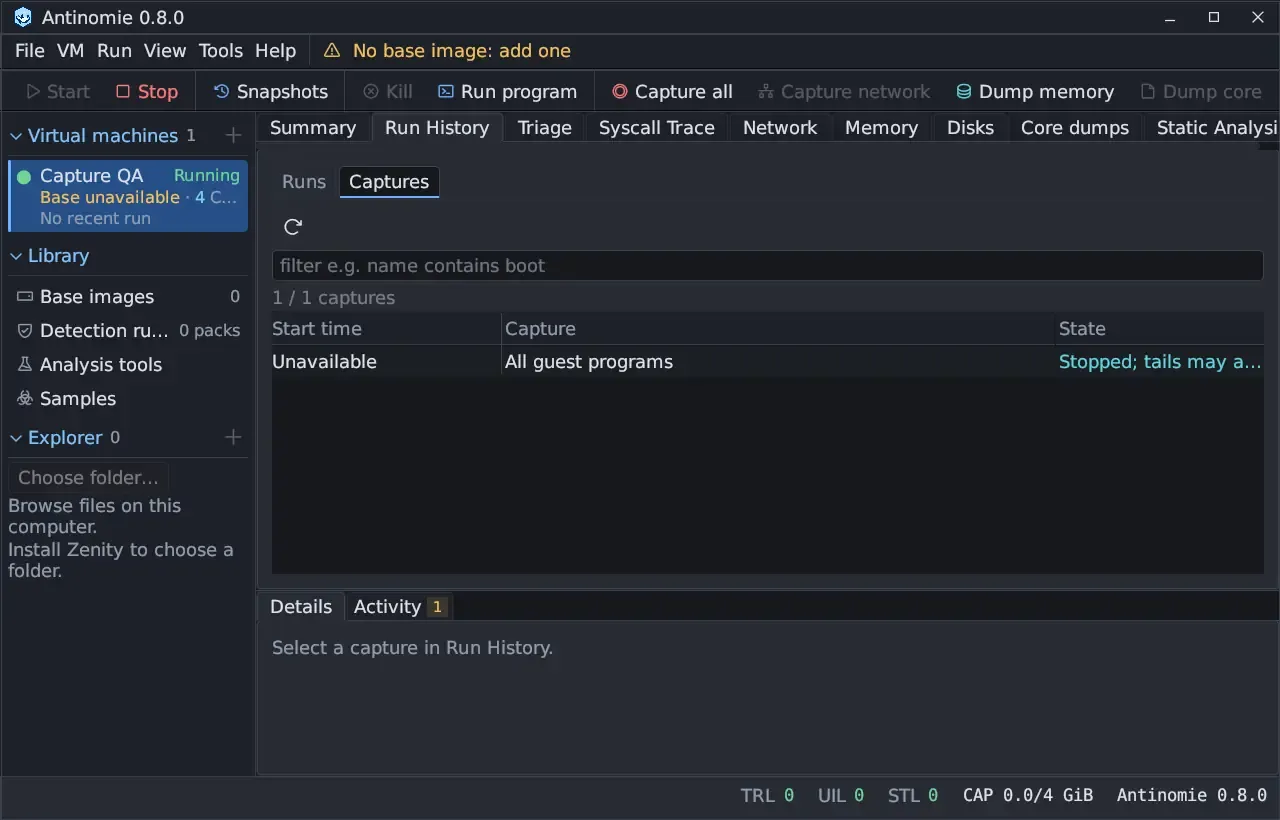The image size is (1280, 820).
Task: Click the Antinomie app logo in title bar
Action: [23, 18]
